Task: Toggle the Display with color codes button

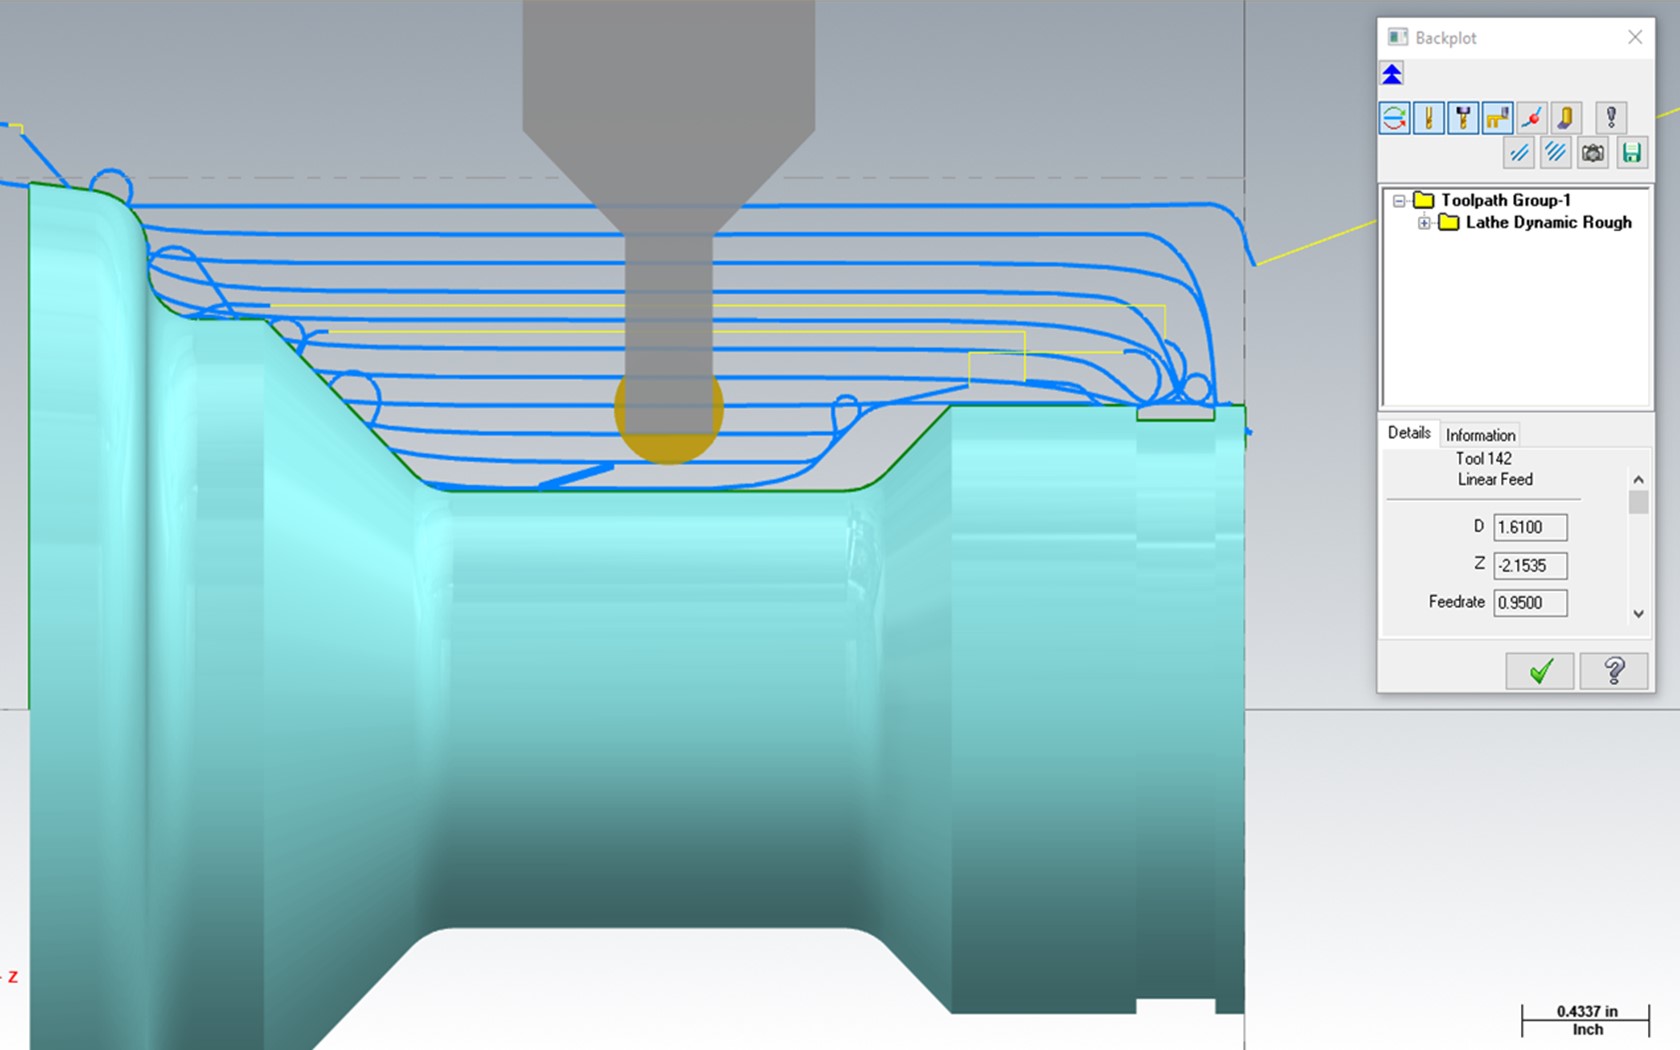Action: (x=1395, y=118)
